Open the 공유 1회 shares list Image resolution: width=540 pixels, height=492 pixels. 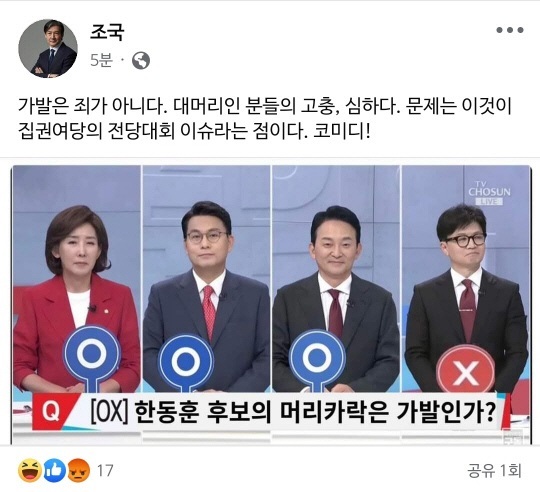[x=494, y=470]
